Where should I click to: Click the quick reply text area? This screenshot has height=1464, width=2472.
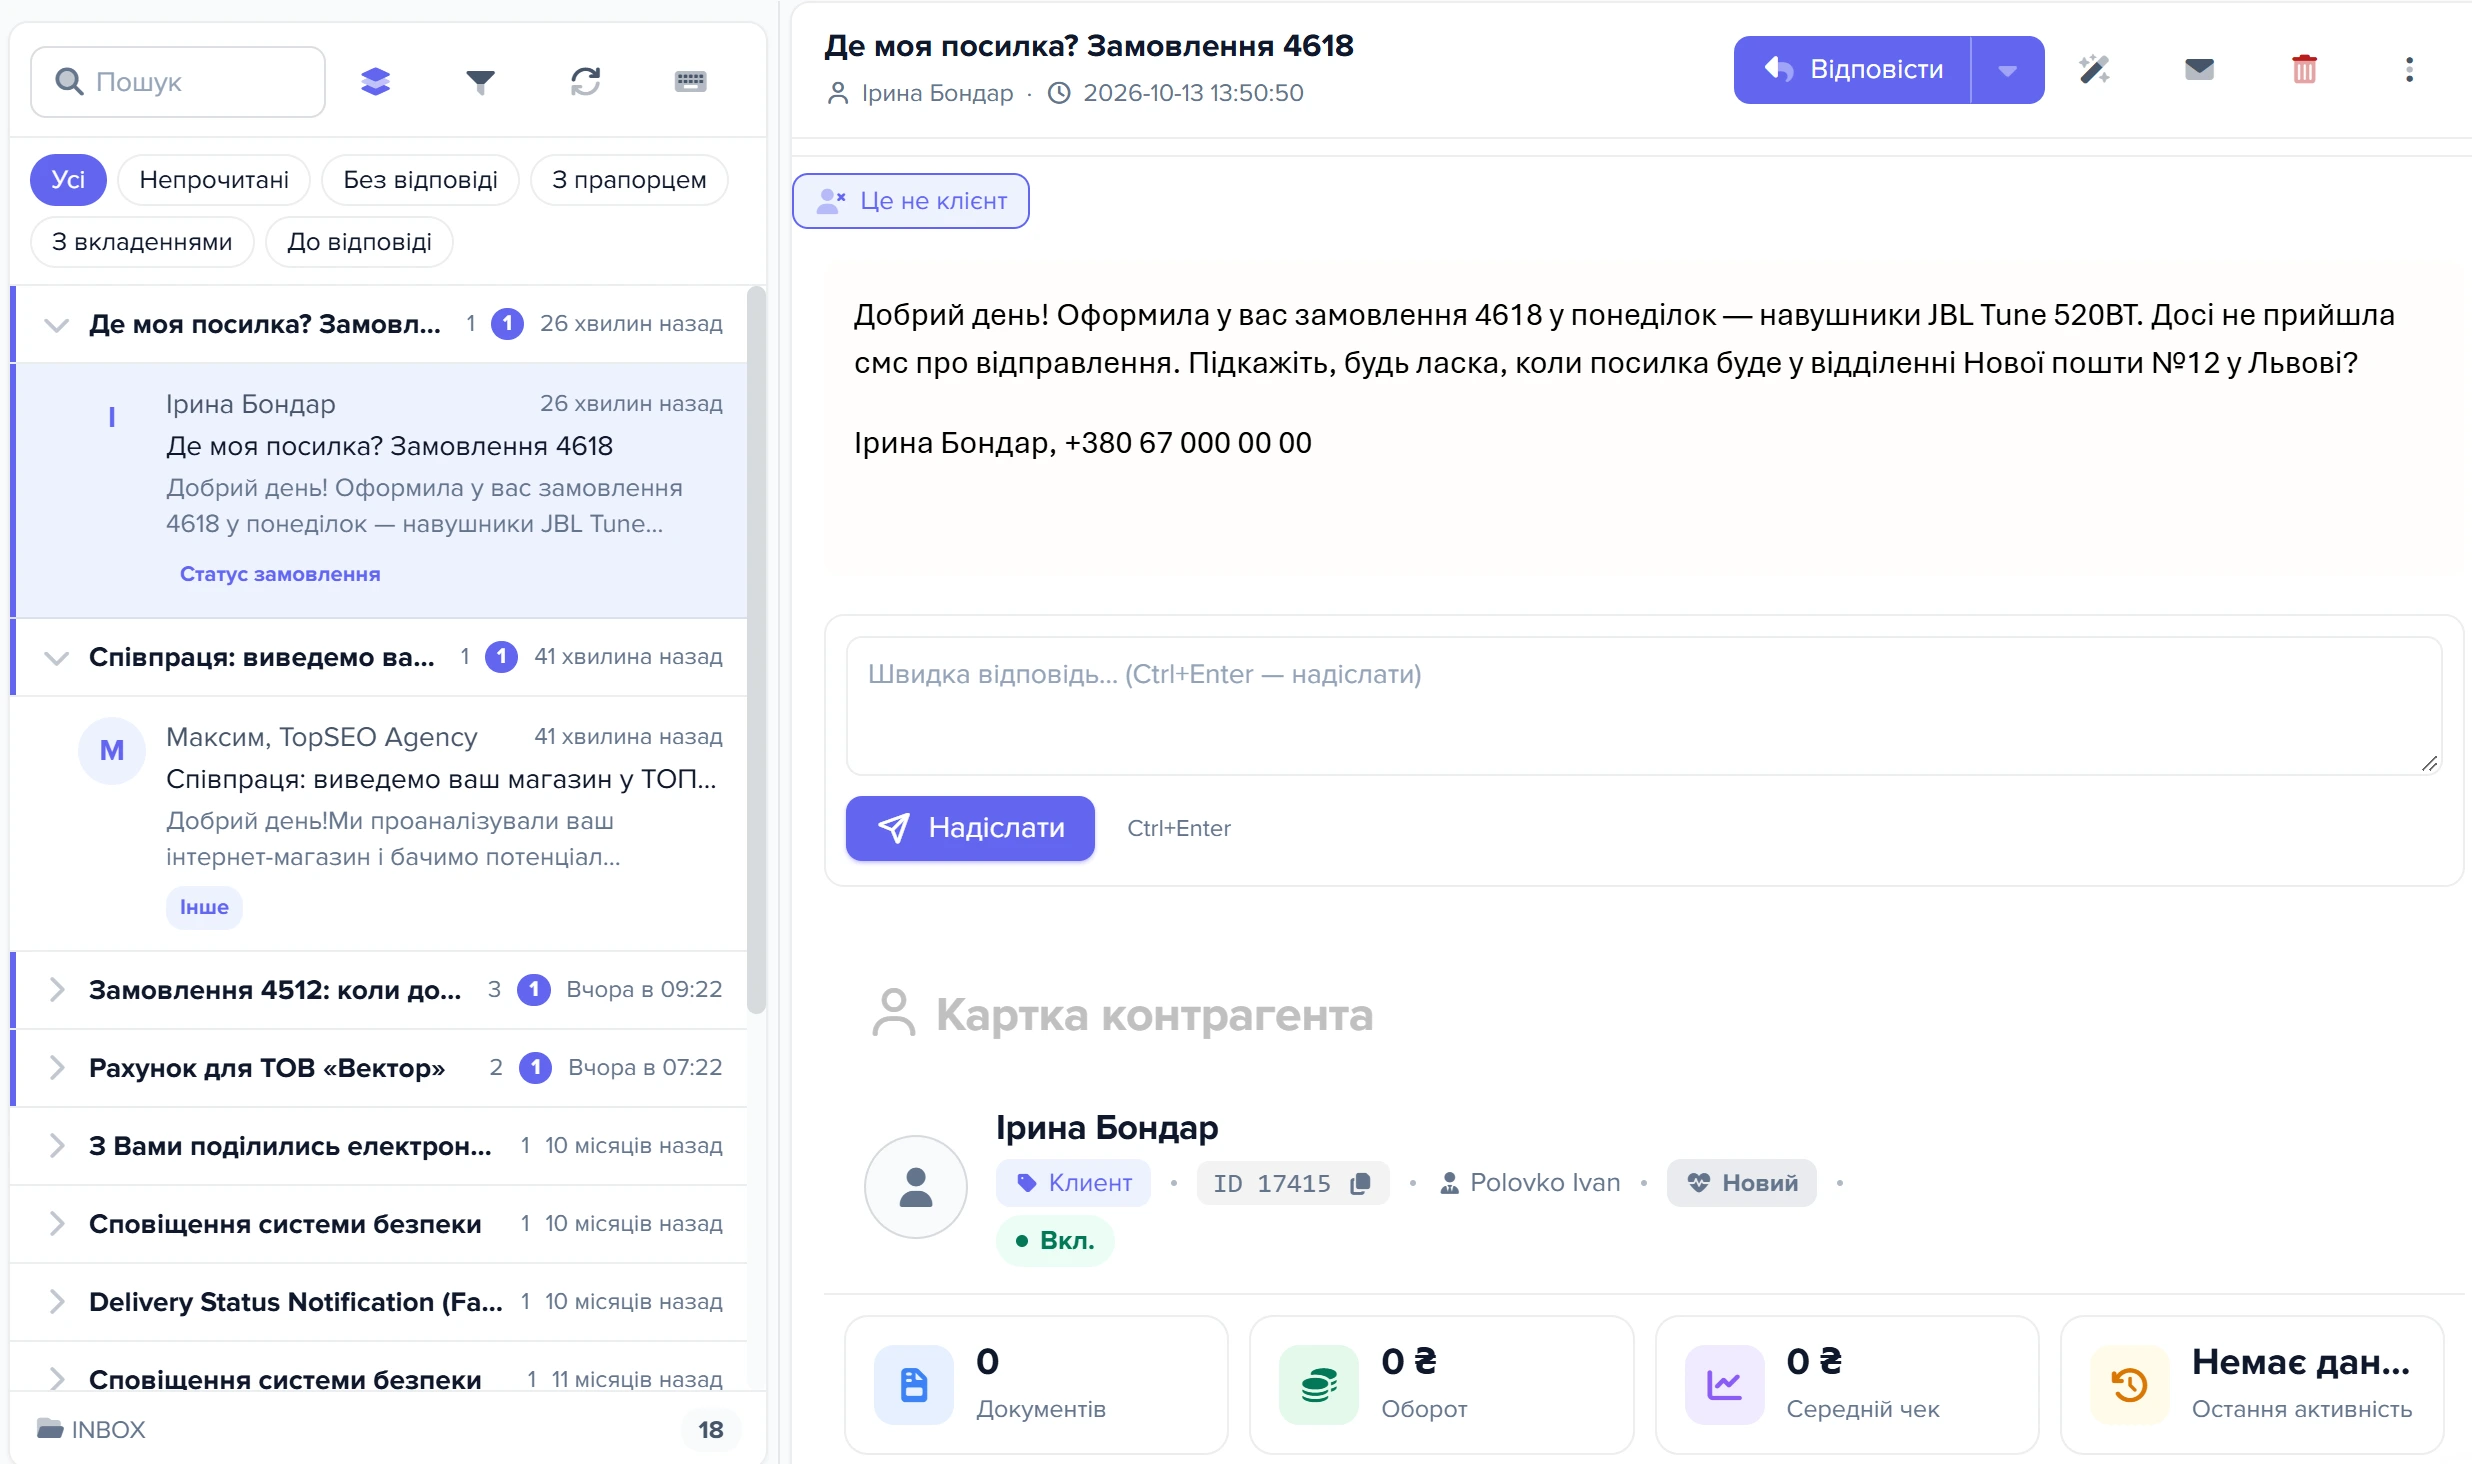pos(1644,706)
